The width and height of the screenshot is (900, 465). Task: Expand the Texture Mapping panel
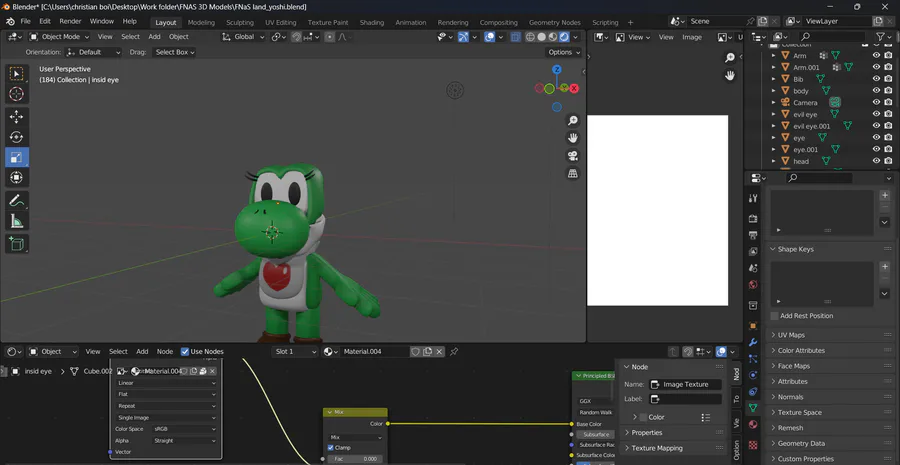pyautogui.click(x=657, y=448)
